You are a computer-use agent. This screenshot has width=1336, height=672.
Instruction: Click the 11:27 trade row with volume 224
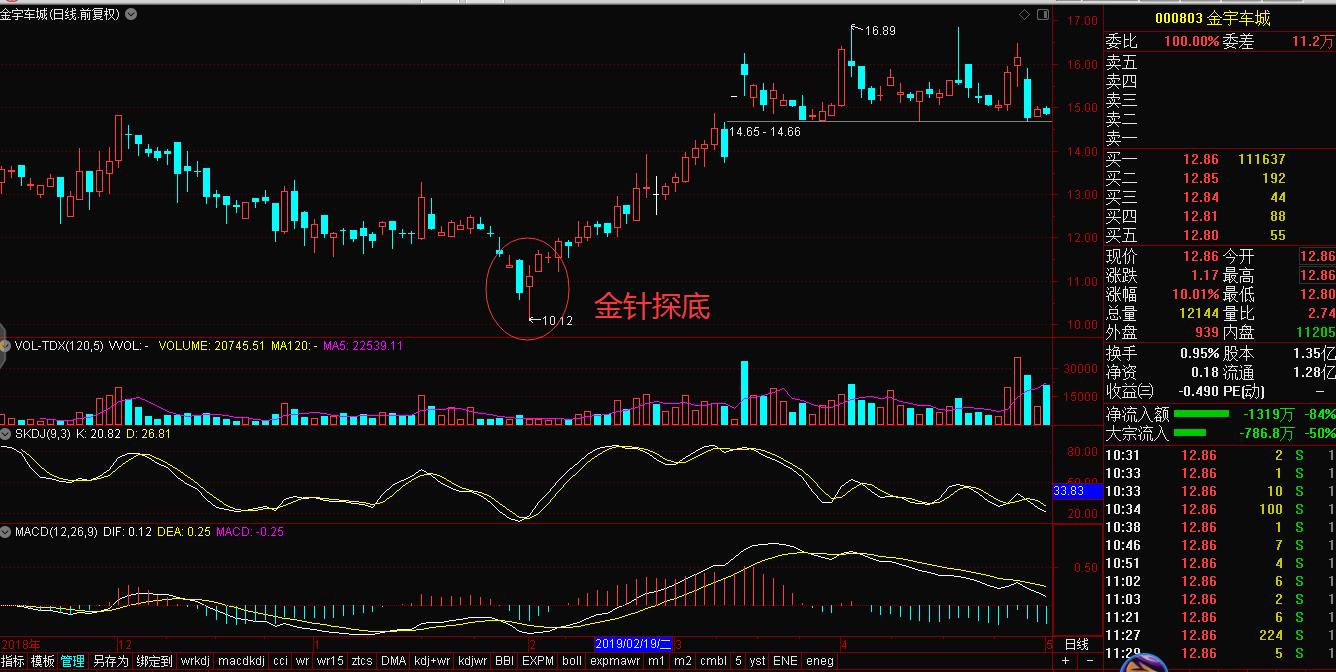click(x=1220, y=635)
